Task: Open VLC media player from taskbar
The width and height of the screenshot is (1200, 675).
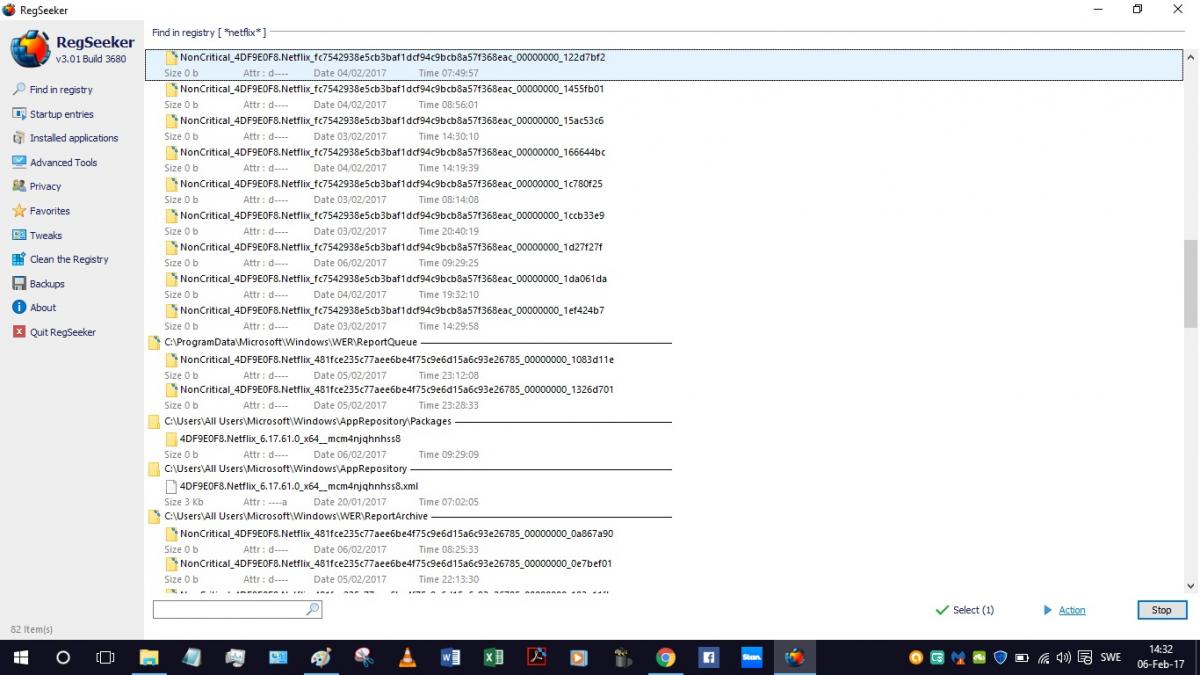Action: click(407, 658)
